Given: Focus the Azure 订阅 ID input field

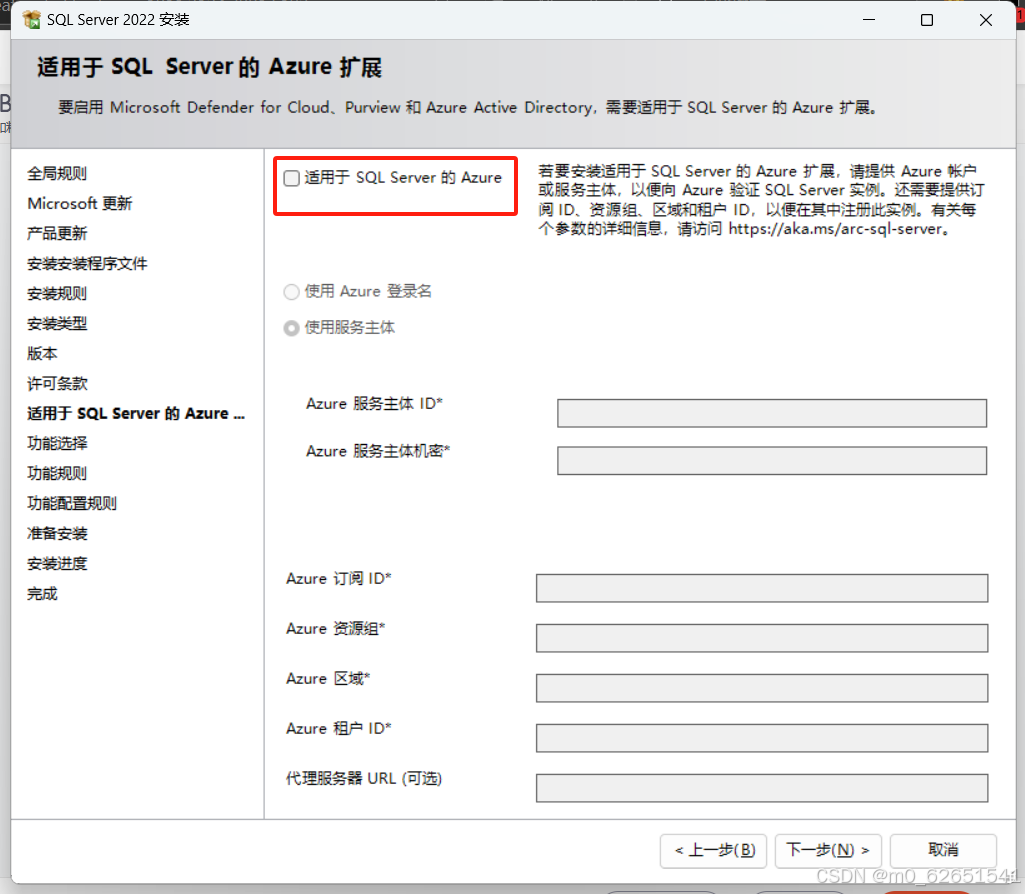Looking at the screenshot, I should tap(762, 588).
